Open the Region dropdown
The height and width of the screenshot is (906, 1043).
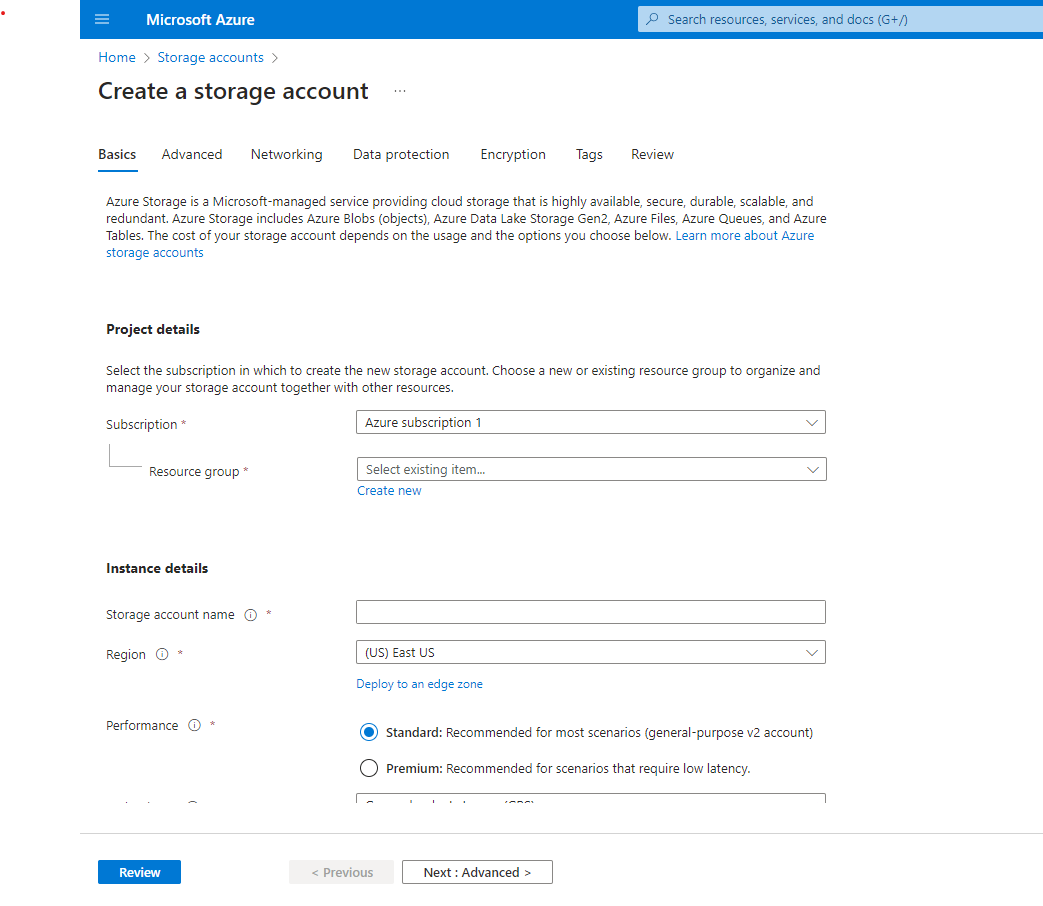coord(591,652)
